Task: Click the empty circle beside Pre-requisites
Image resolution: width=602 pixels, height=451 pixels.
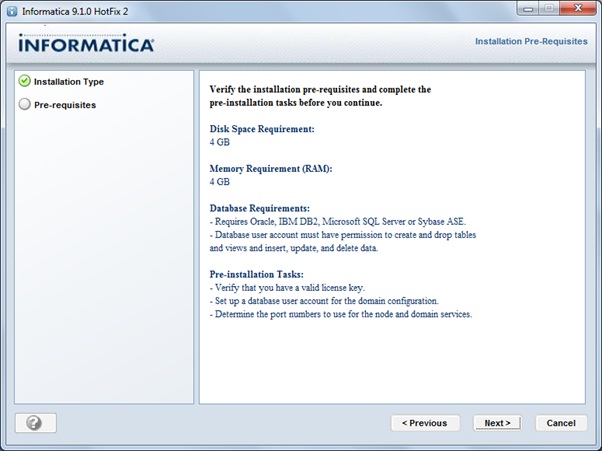Action: 24,104
